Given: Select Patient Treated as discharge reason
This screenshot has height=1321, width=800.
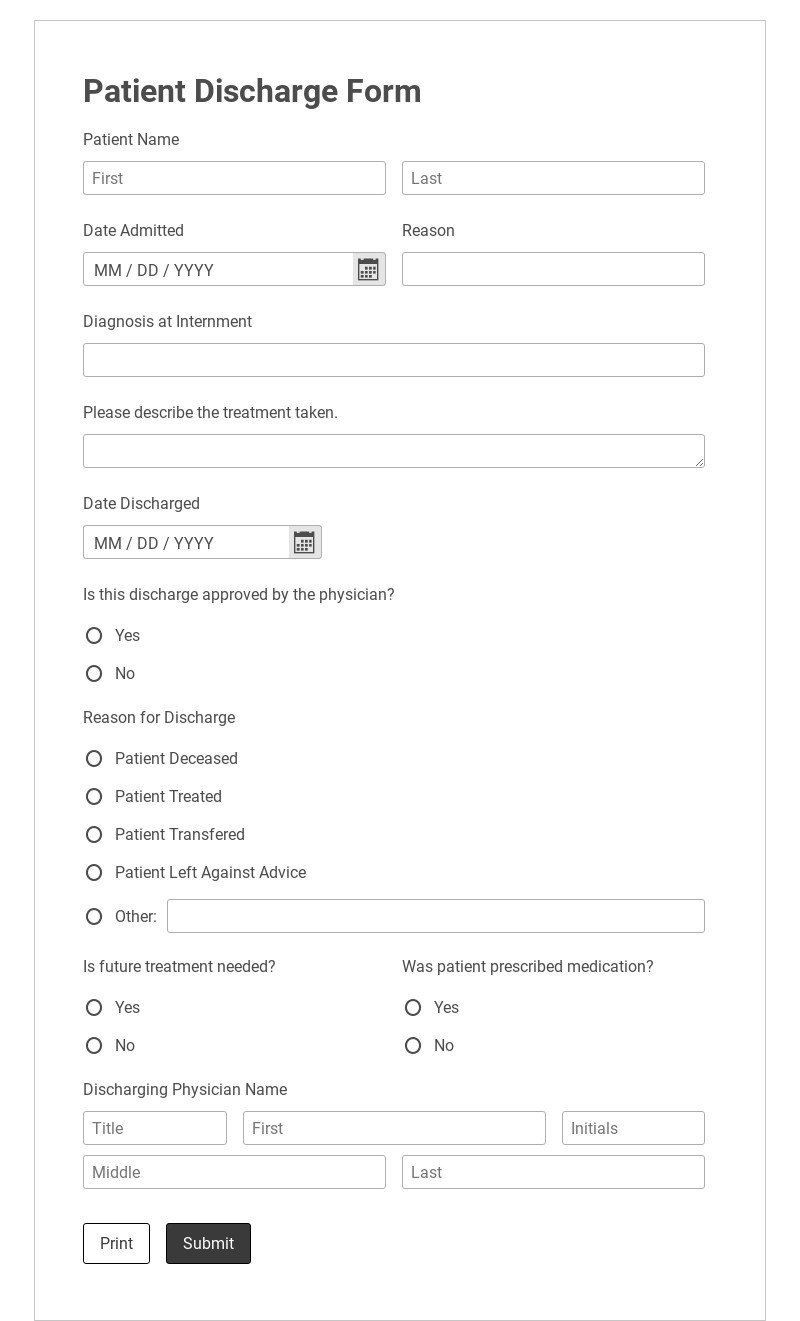Looking at the screenshot, I should pos(94,797).
